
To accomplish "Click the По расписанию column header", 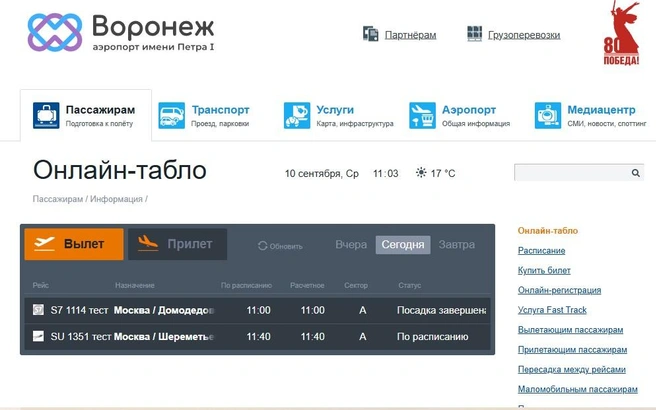I will 246,285.
